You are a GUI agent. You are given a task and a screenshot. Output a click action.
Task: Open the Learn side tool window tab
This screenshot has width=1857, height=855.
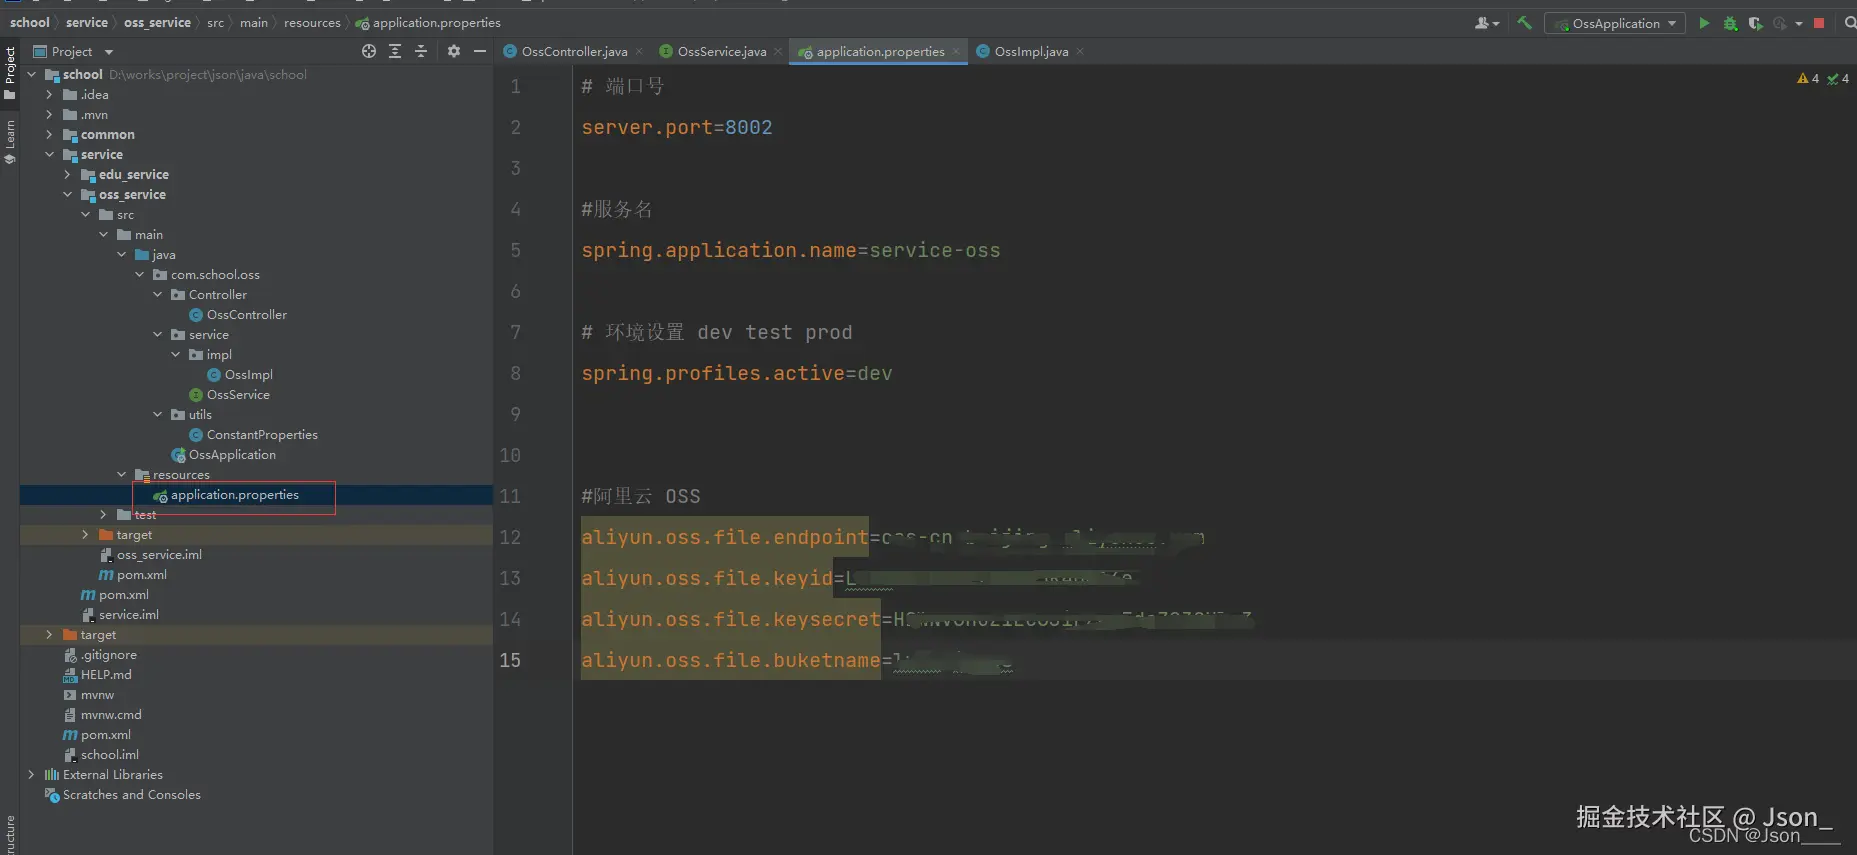10,141
